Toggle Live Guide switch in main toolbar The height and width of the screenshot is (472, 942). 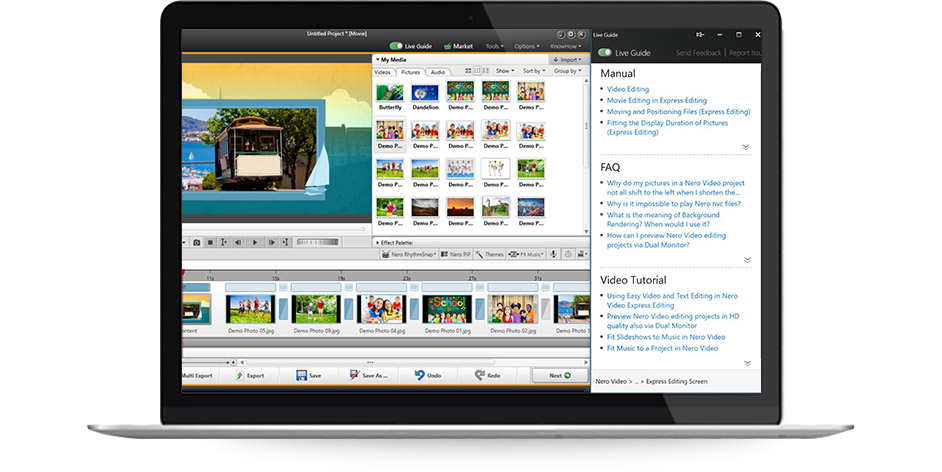(396, 46)
